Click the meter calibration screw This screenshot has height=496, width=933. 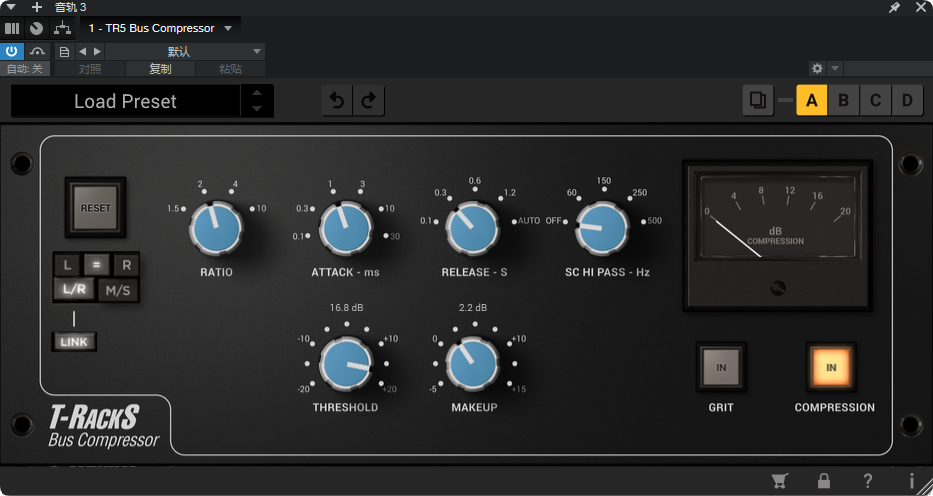[778, 288]
